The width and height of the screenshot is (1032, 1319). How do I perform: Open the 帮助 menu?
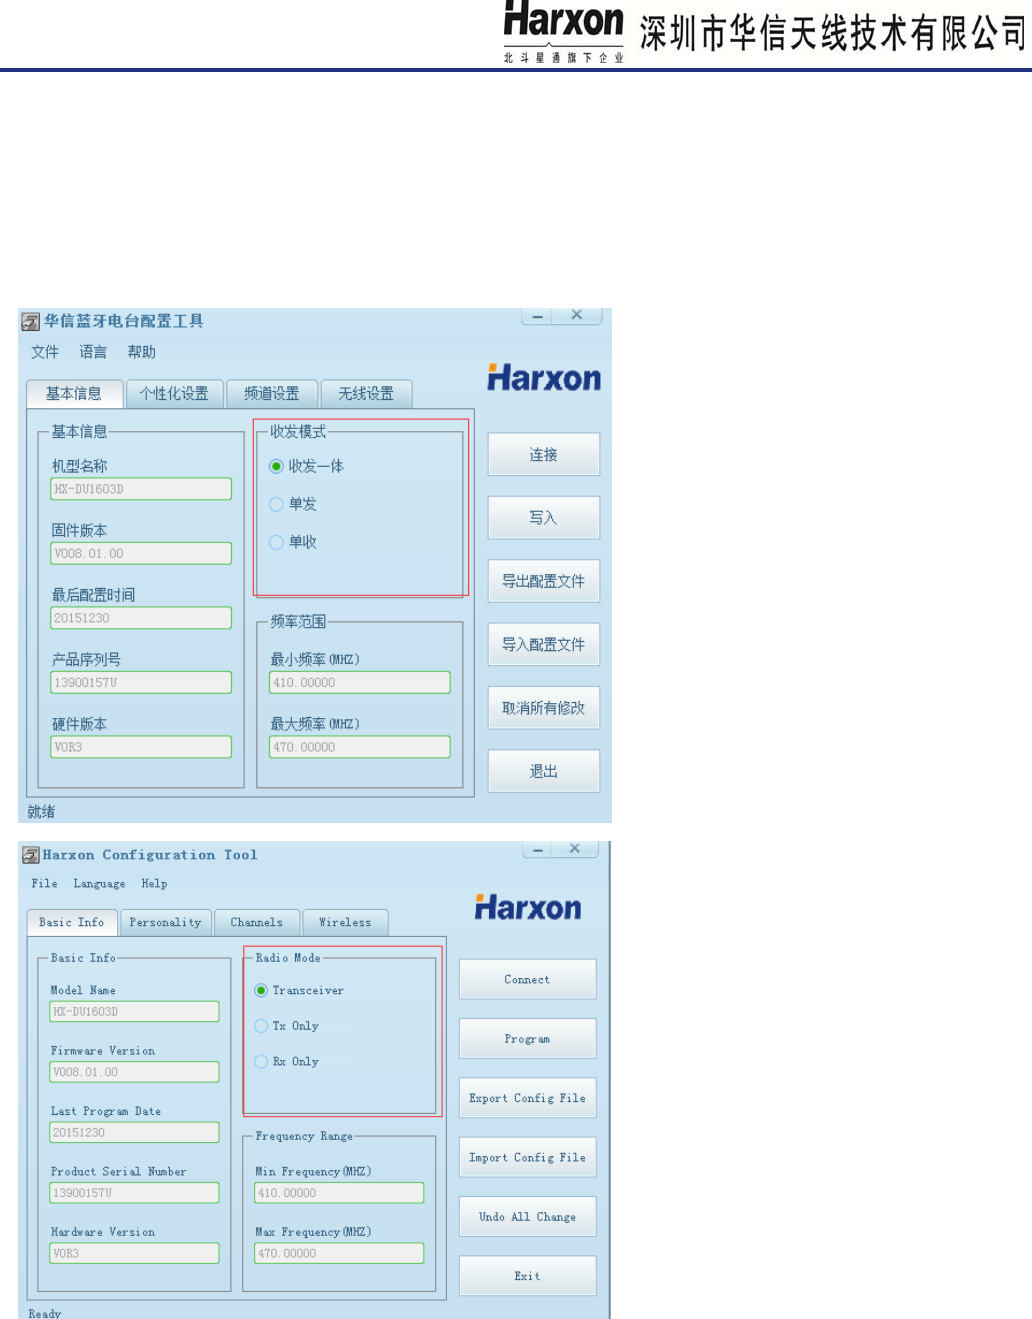[x=141, y=352]
